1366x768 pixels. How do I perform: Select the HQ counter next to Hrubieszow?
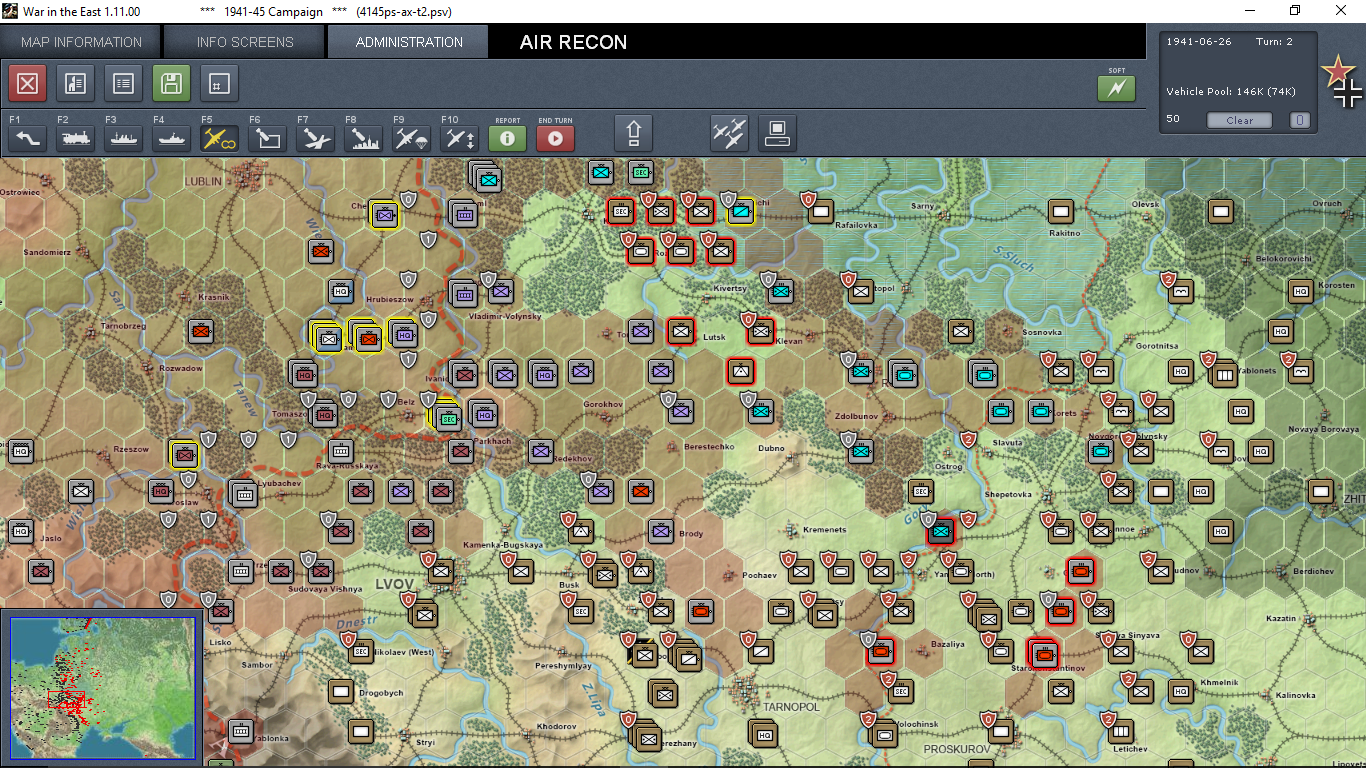click(340, 291)
